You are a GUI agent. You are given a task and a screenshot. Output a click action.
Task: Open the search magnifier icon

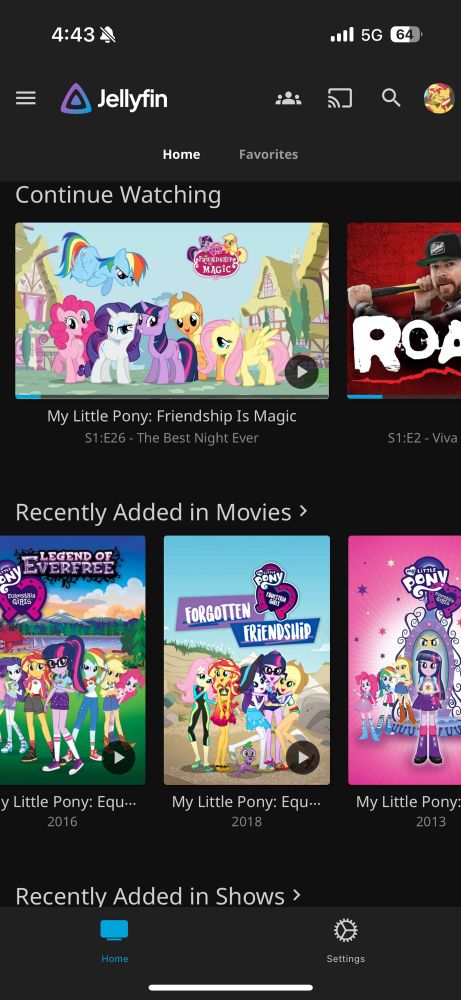pyautogui.click(x=391, y=98)
